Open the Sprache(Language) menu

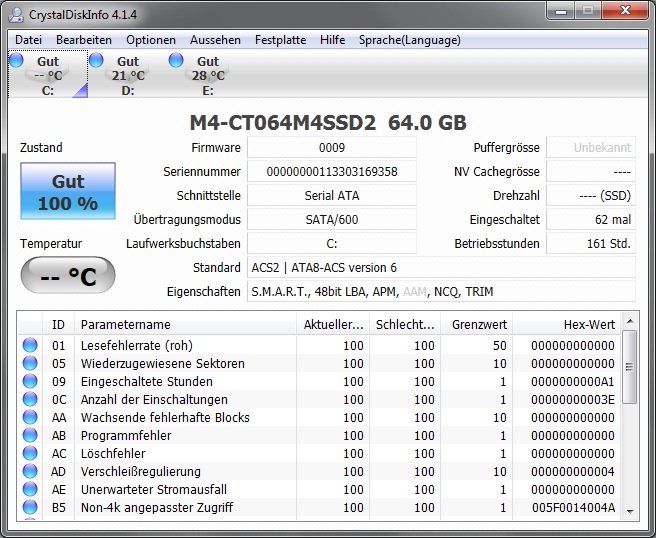[410, 40]
